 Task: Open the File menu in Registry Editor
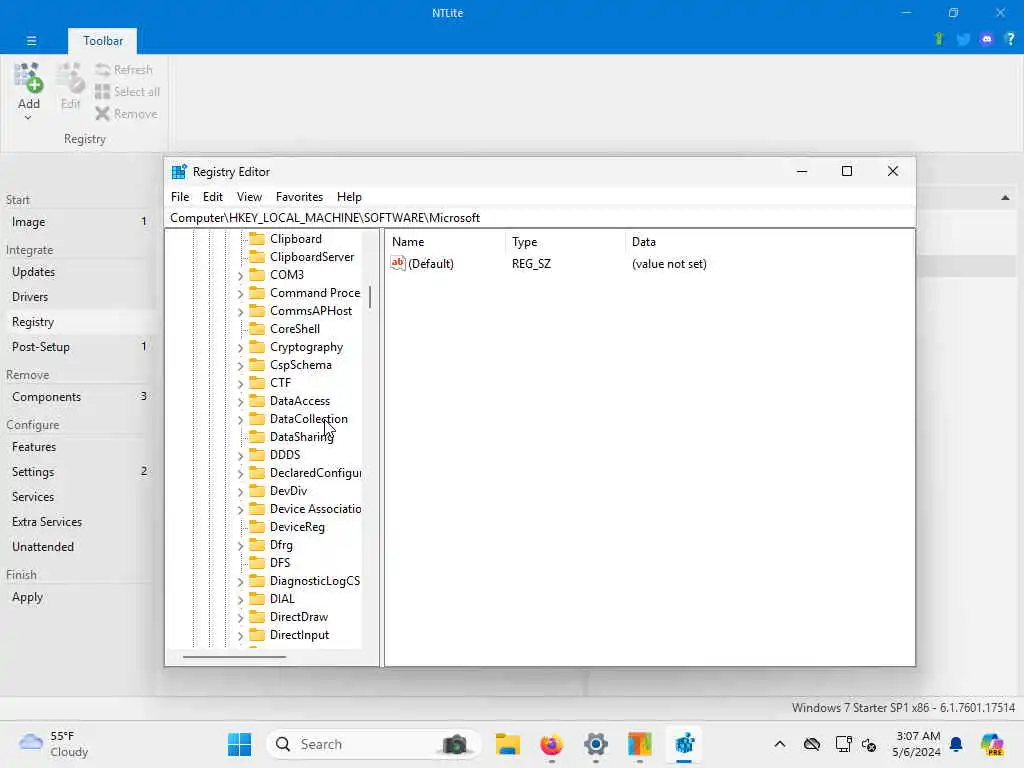(180, 197)
